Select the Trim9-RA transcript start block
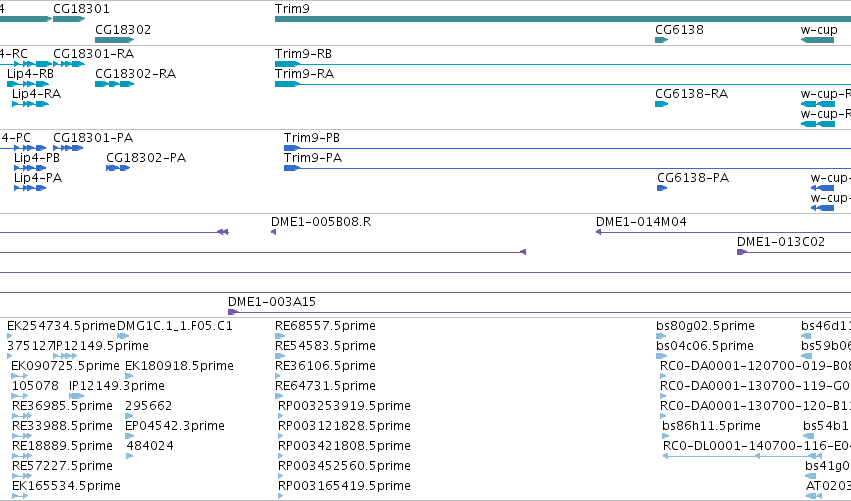851x501 pixels. point(288,84)
